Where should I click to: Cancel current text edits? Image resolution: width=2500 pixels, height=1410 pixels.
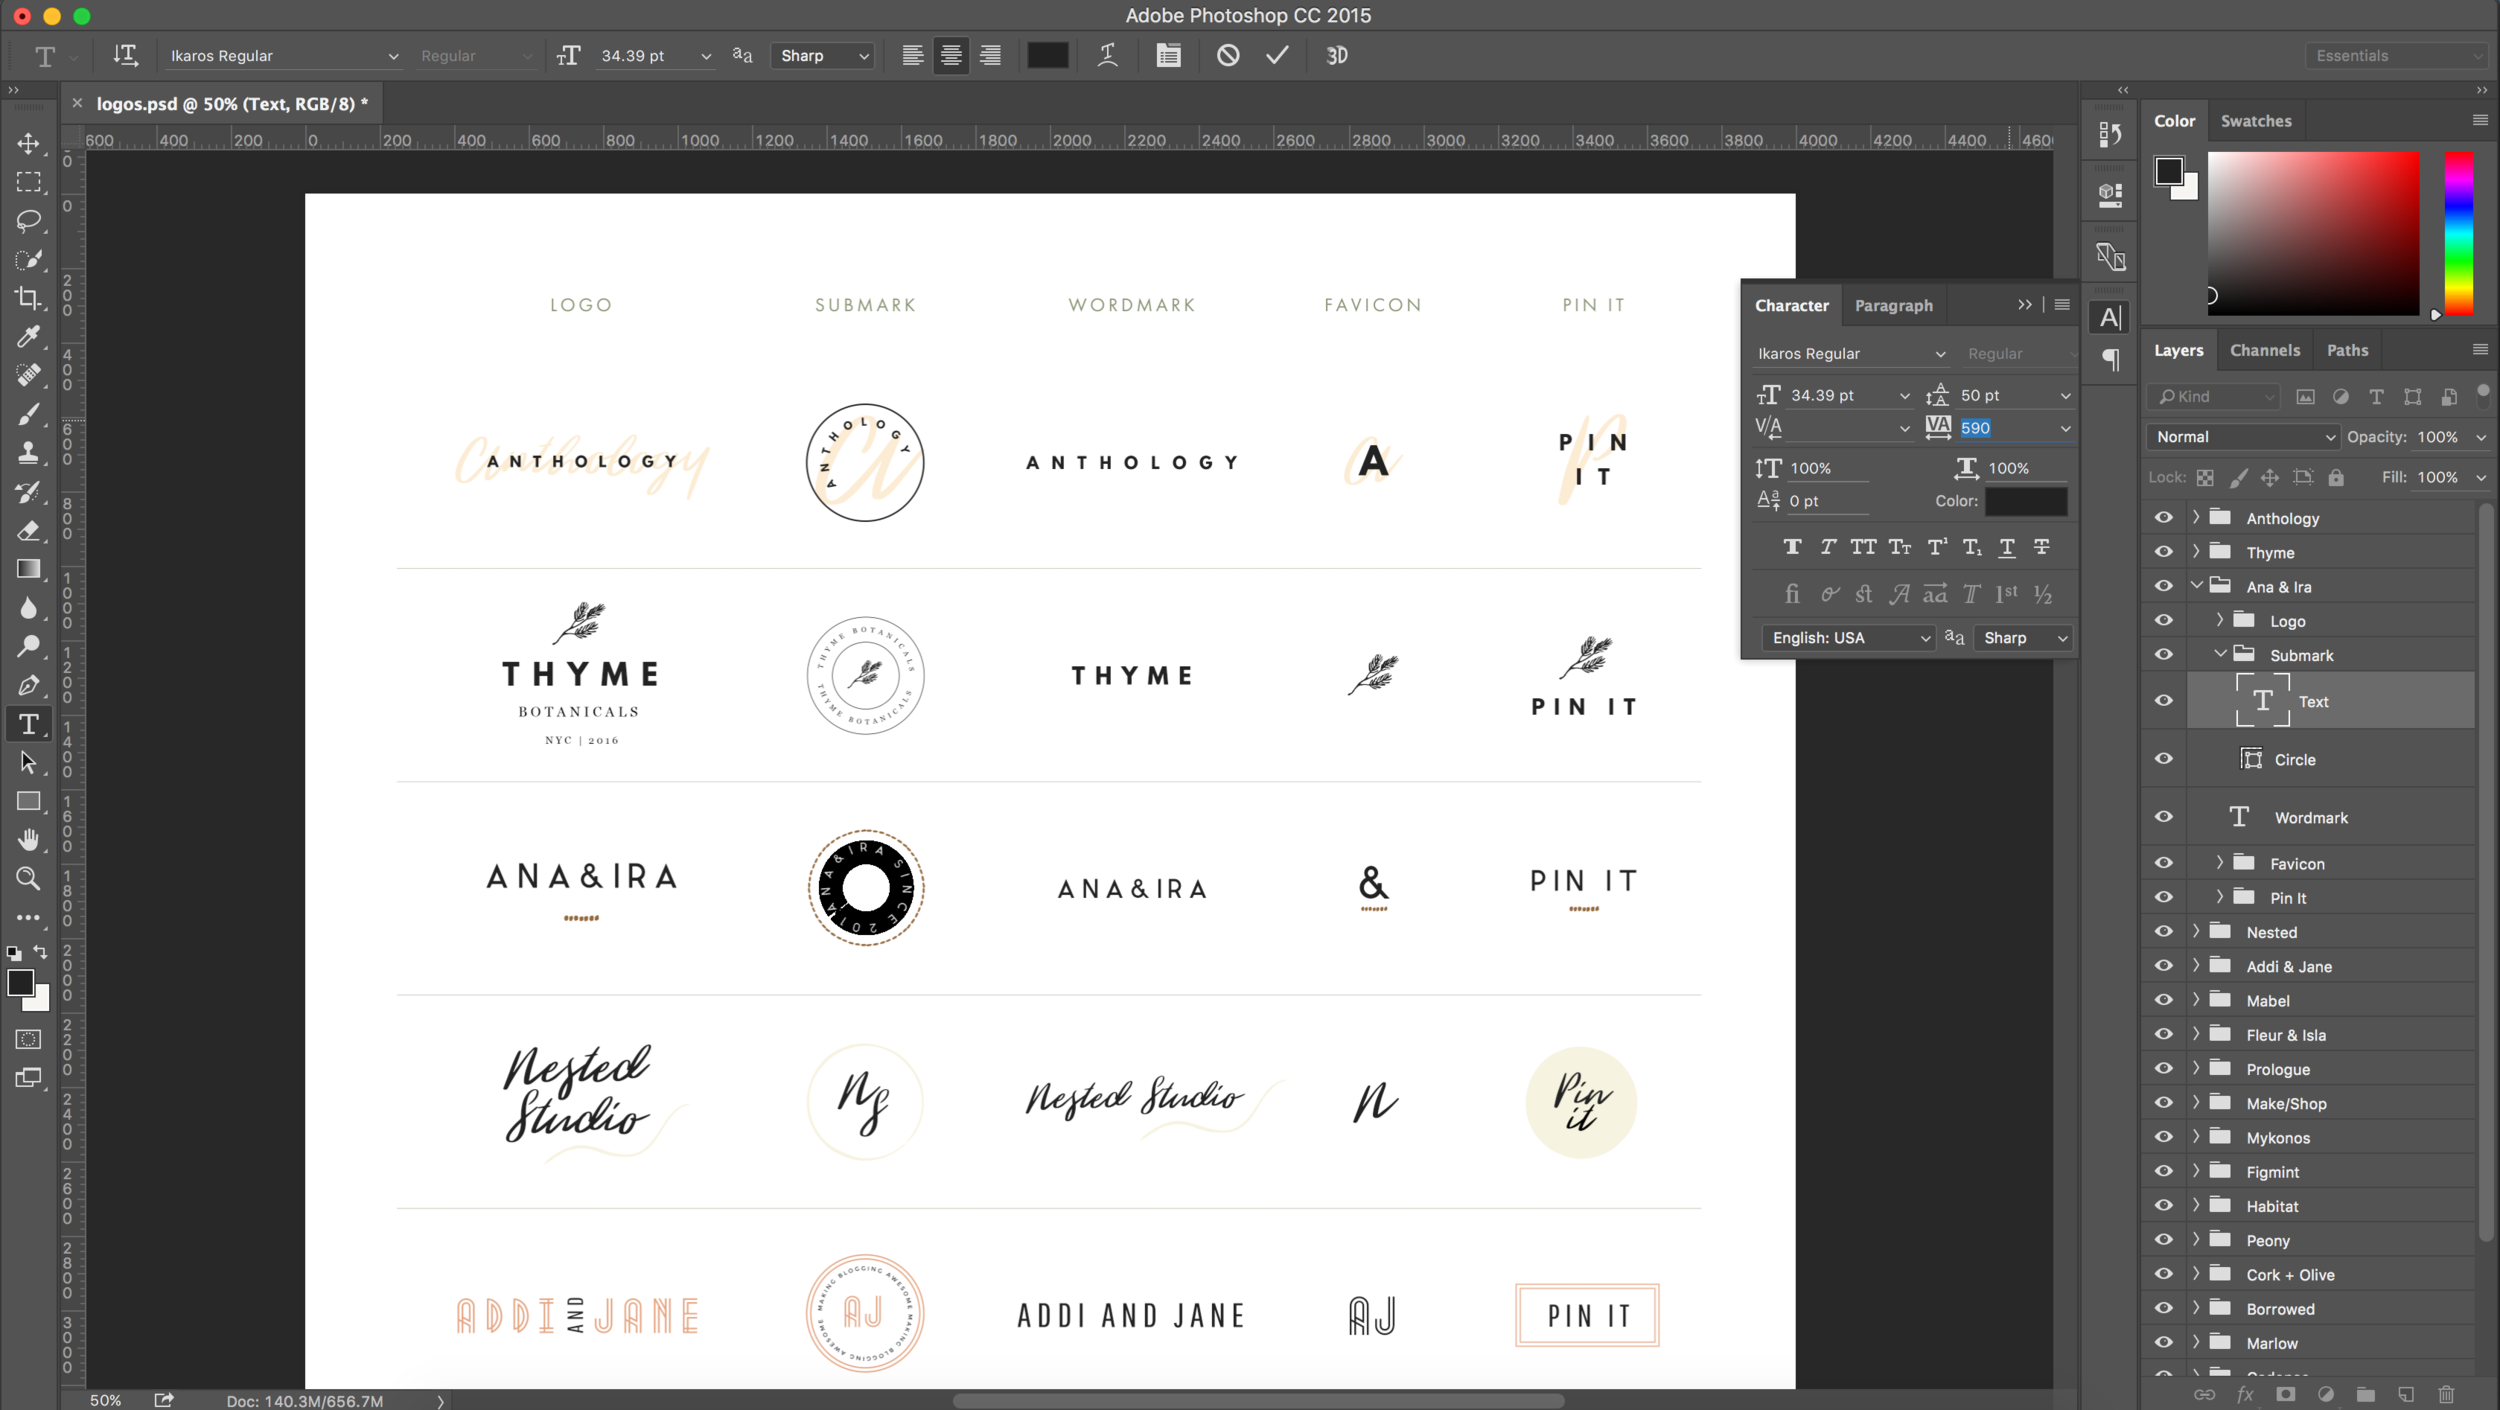[1228, 55]
